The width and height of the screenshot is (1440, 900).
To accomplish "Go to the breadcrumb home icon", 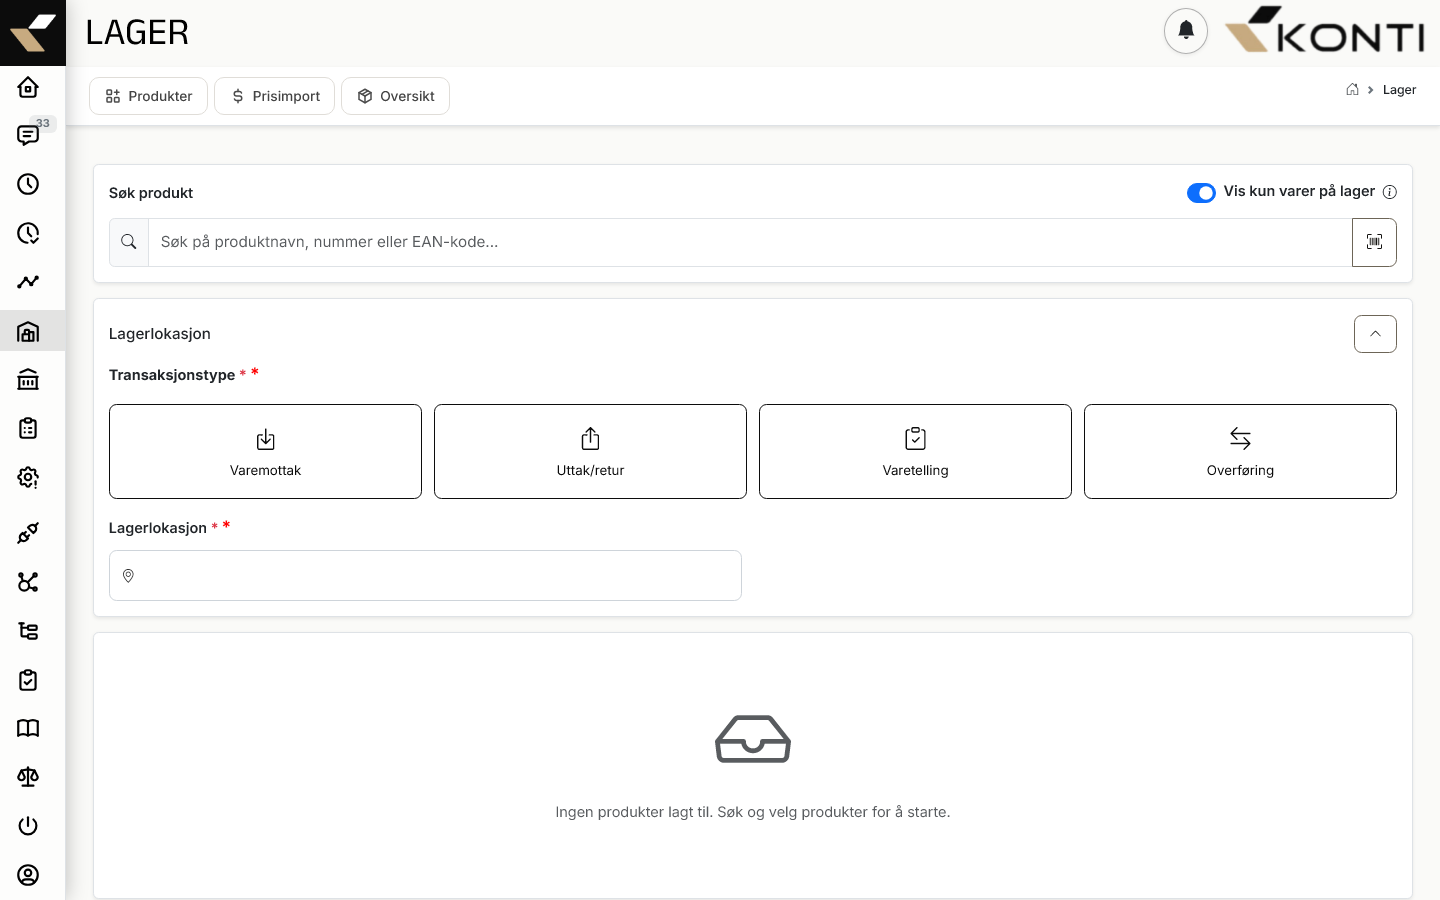I will (1352, 89).
